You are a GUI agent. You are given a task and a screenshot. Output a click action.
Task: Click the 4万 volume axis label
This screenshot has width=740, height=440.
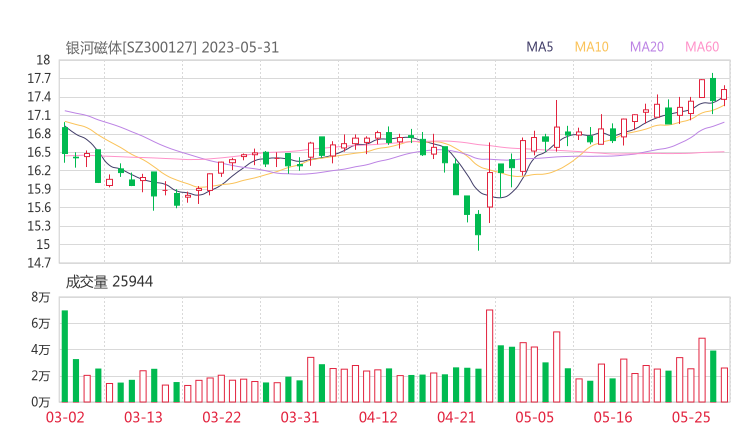point(41,350)
